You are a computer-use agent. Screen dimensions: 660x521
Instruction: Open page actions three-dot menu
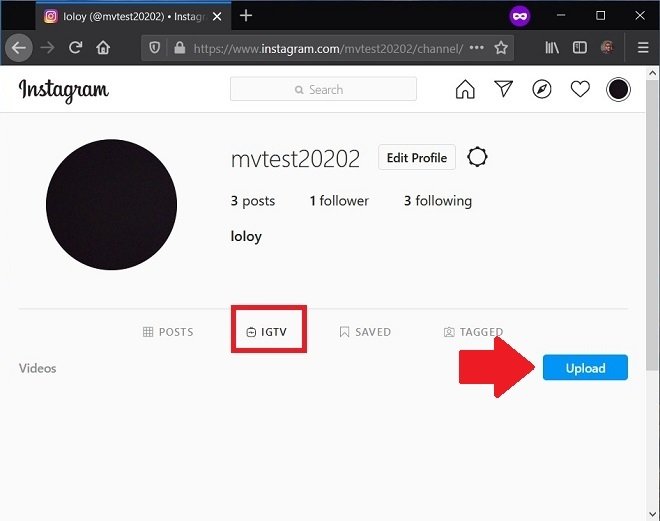pyautogui.click(x=476, y=48)
